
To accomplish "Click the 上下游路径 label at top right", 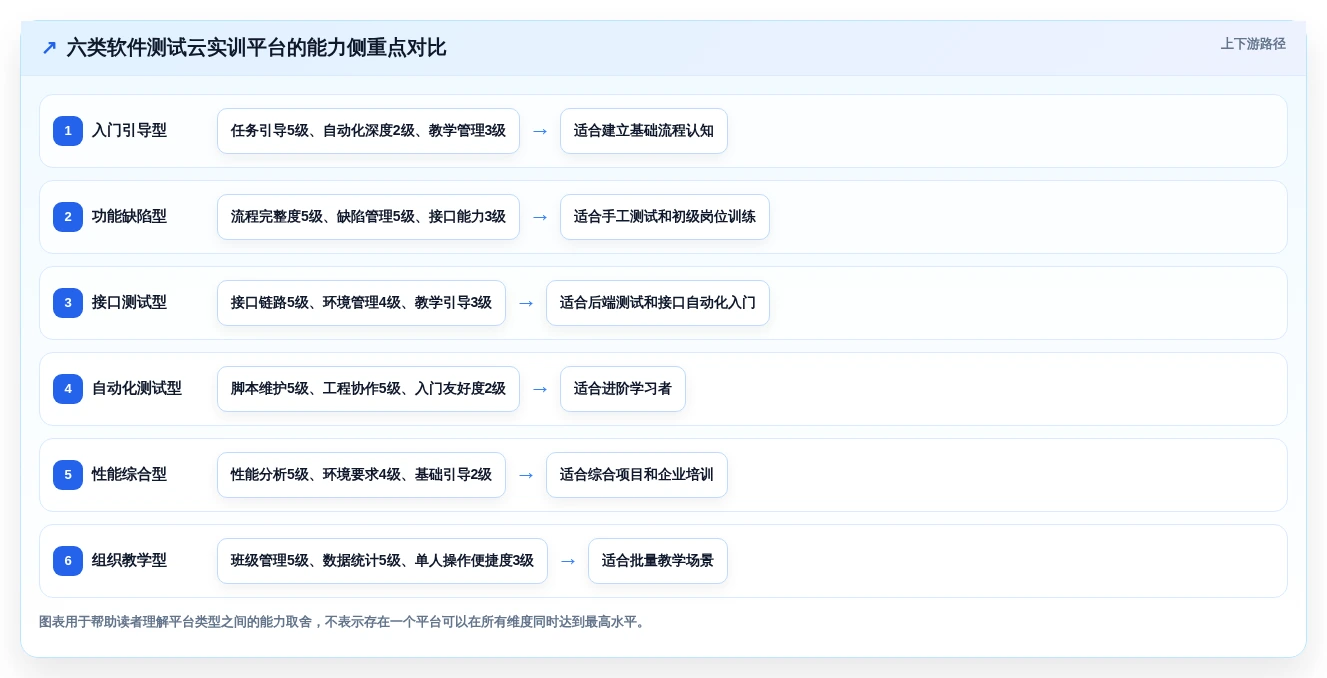I will (1253, 44).
